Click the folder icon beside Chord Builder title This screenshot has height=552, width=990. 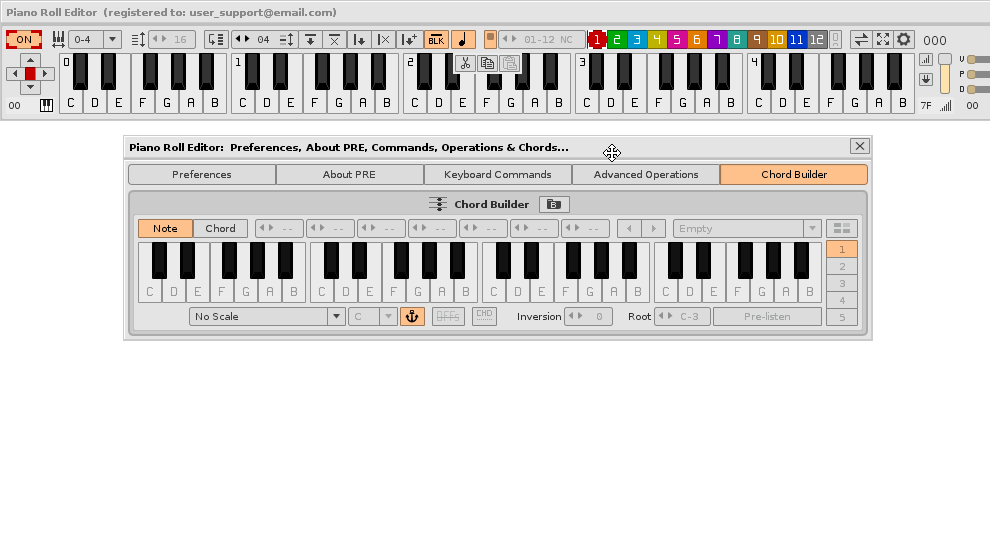click(x=554, y=205)
